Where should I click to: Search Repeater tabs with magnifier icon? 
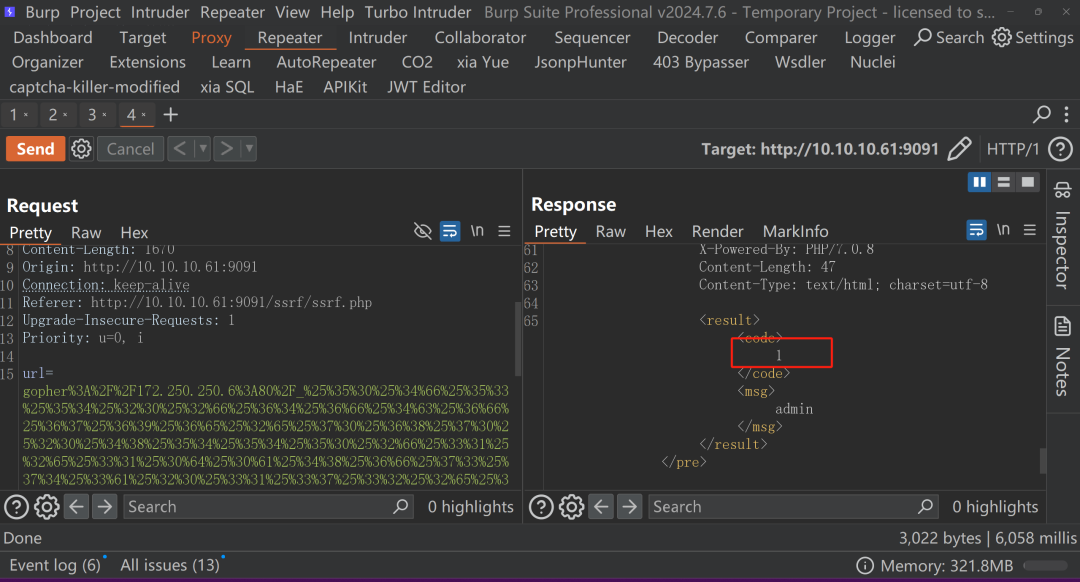pos(1041,114)
